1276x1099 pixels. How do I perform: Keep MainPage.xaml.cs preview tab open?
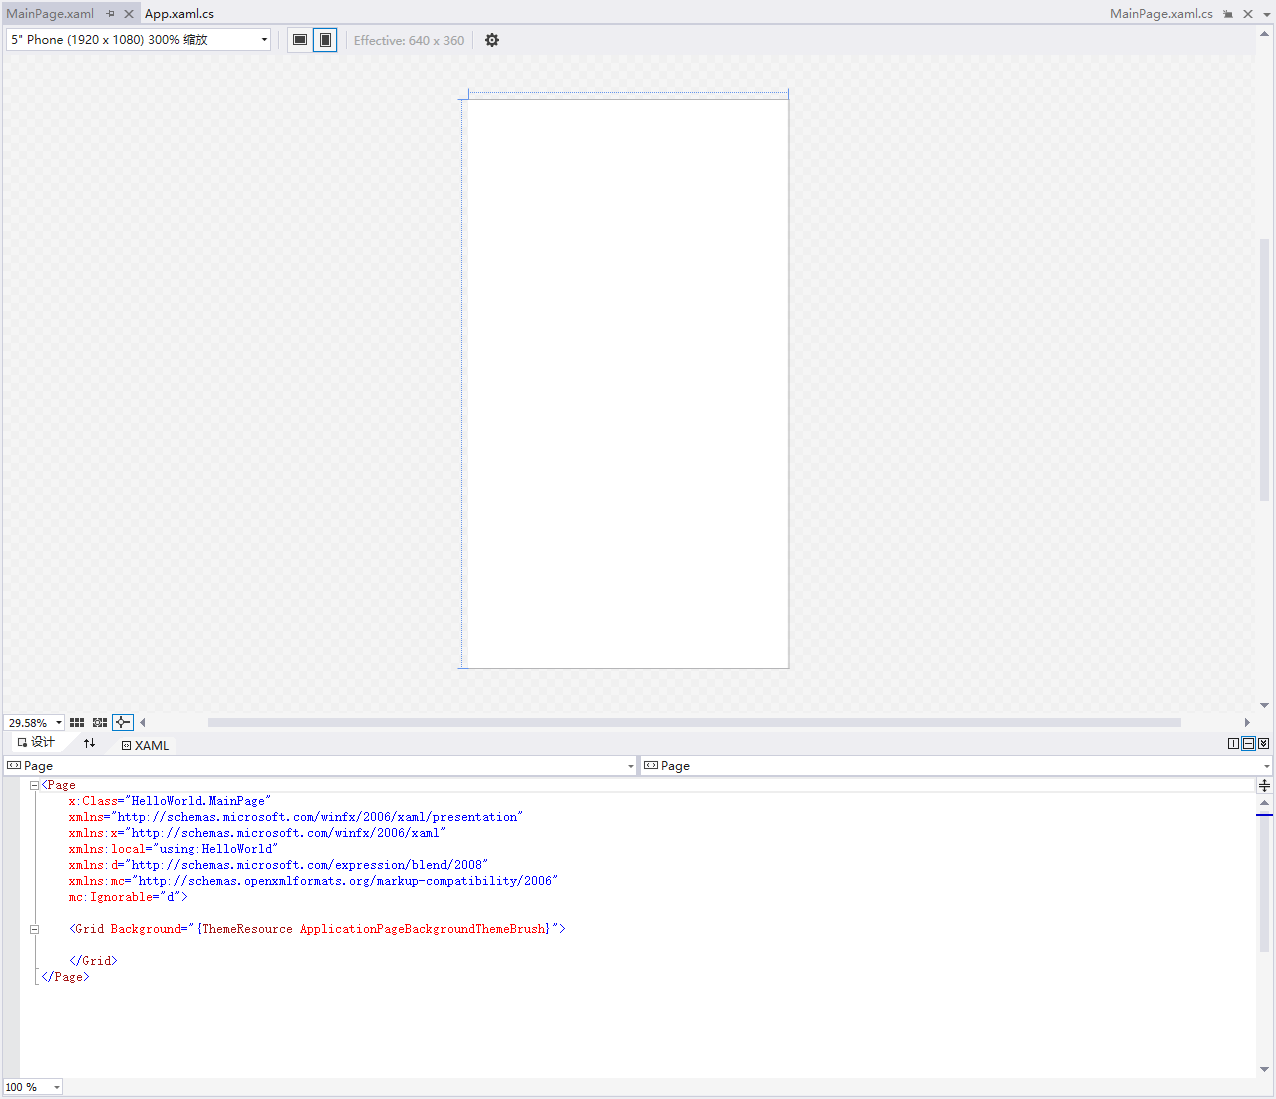click(x=1228, y=14)
